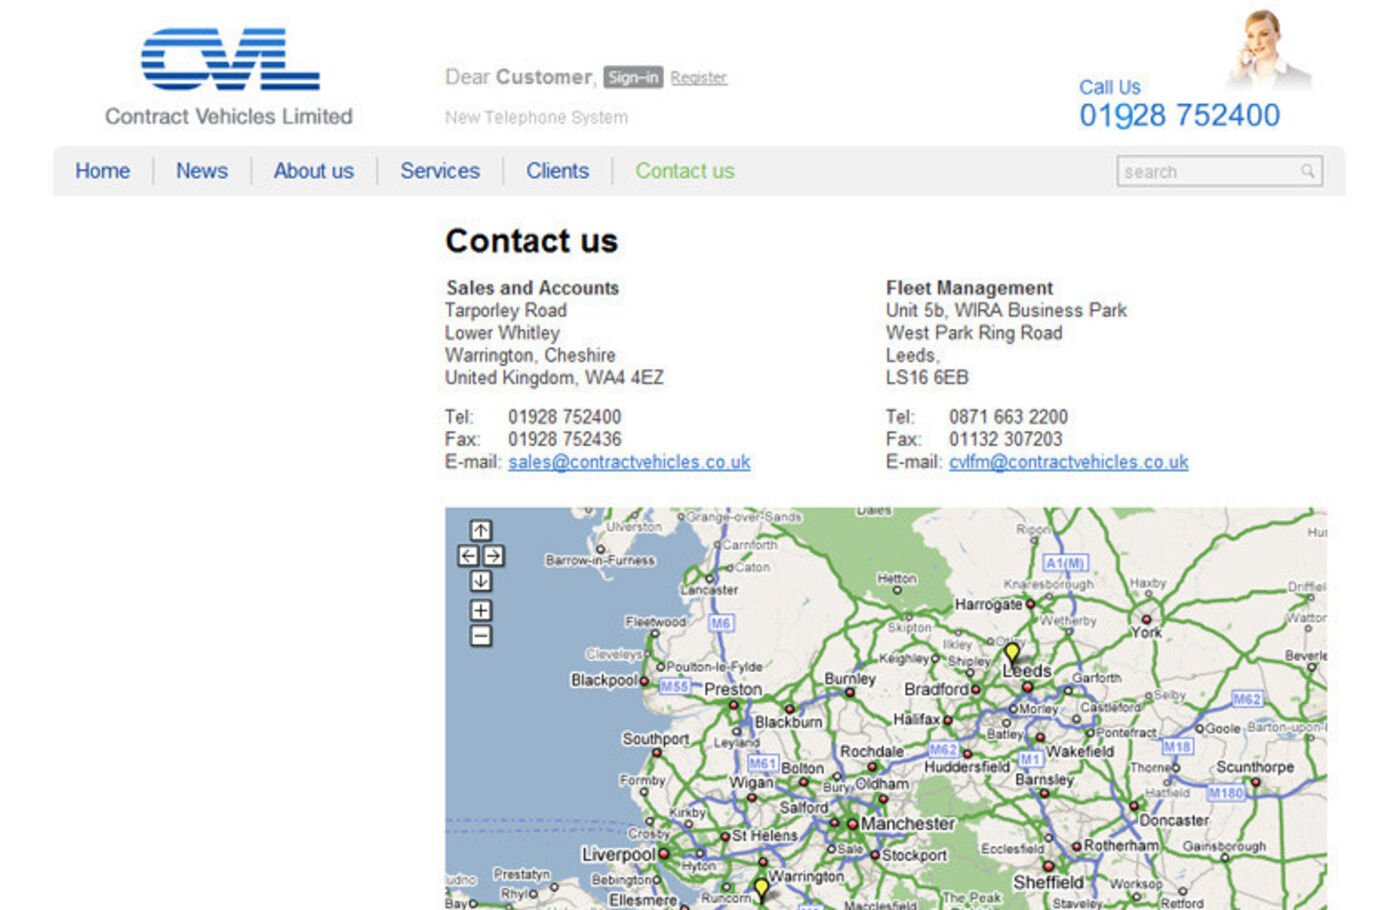Image resolution: width=1400 pixels, height=910 pixels.
Task: Follow the Register link
Action: 698,78
